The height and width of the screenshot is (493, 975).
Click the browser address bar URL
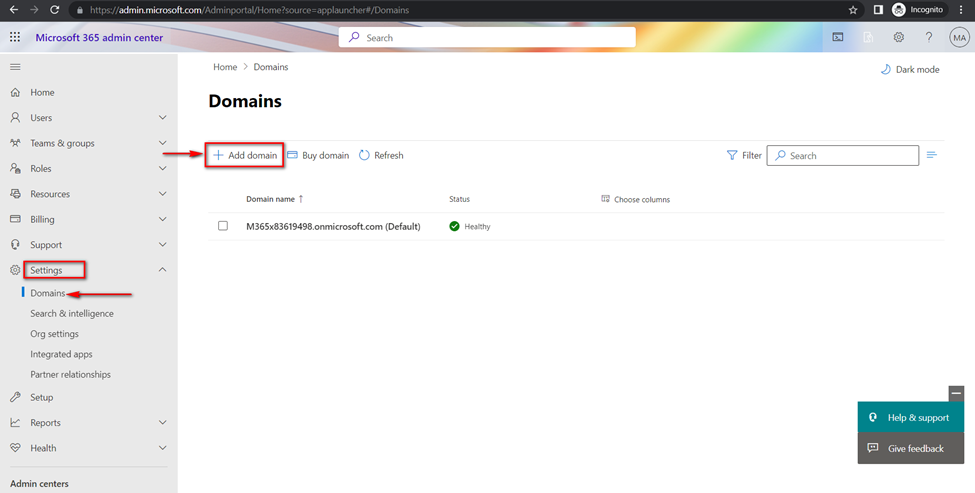click(249, 10)
